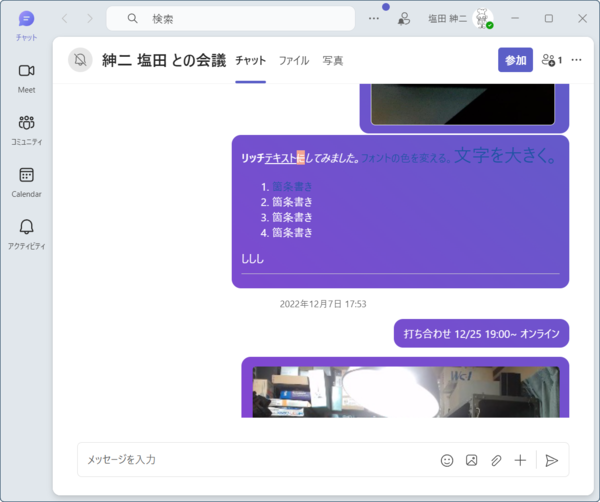Click the muted bell chat icon
Screen dimensions: 600x502
(80, 60)
